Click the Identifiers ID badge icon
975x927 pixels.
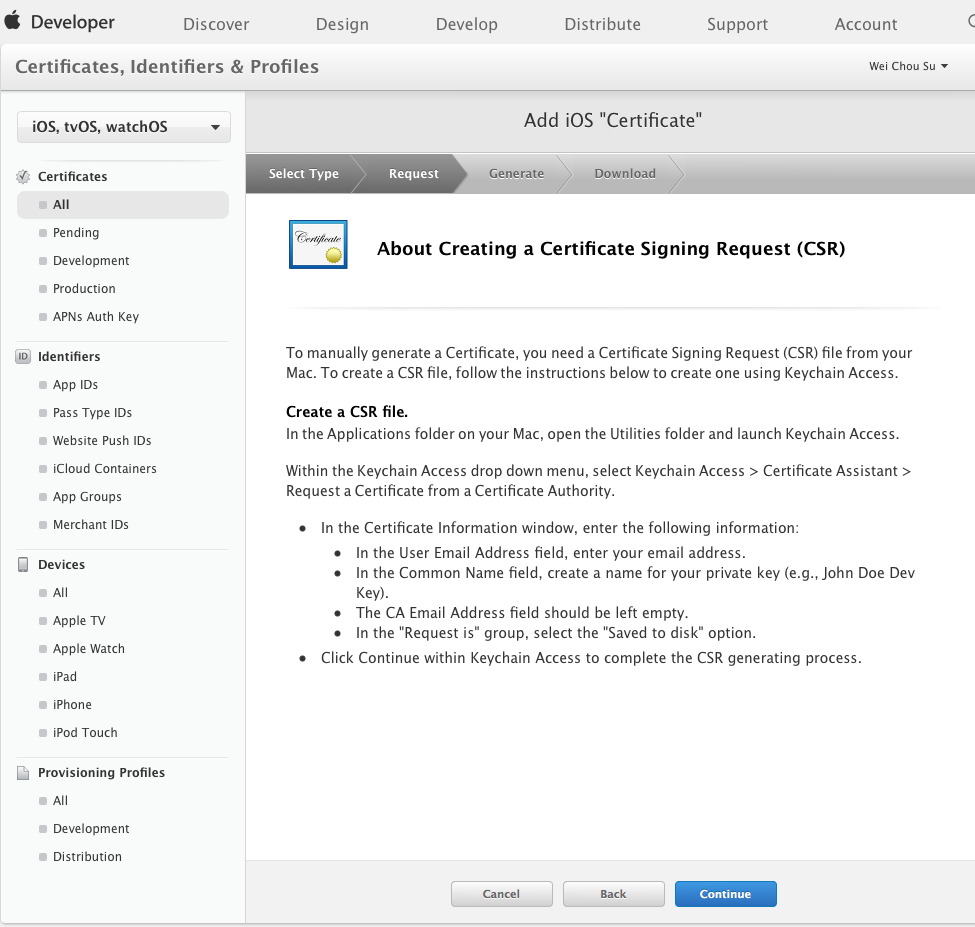[x=23, y=356]
